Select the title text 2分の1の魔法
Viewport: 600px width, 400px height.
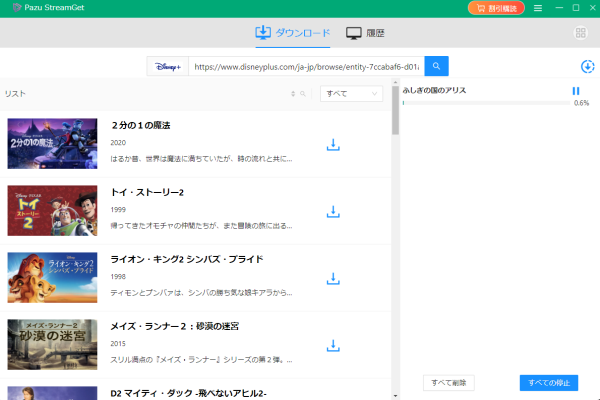click(x=140, y=125)
